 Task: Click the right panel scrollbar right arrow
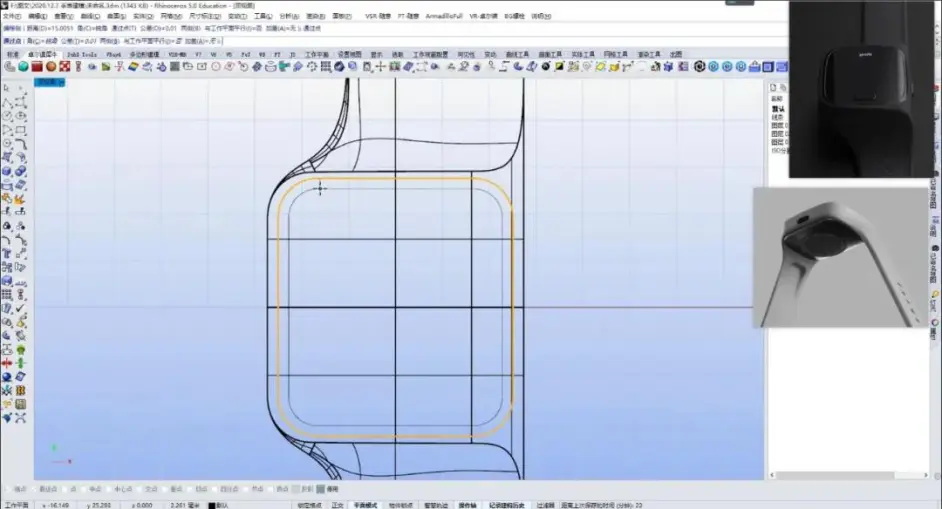tap(926, 475)
